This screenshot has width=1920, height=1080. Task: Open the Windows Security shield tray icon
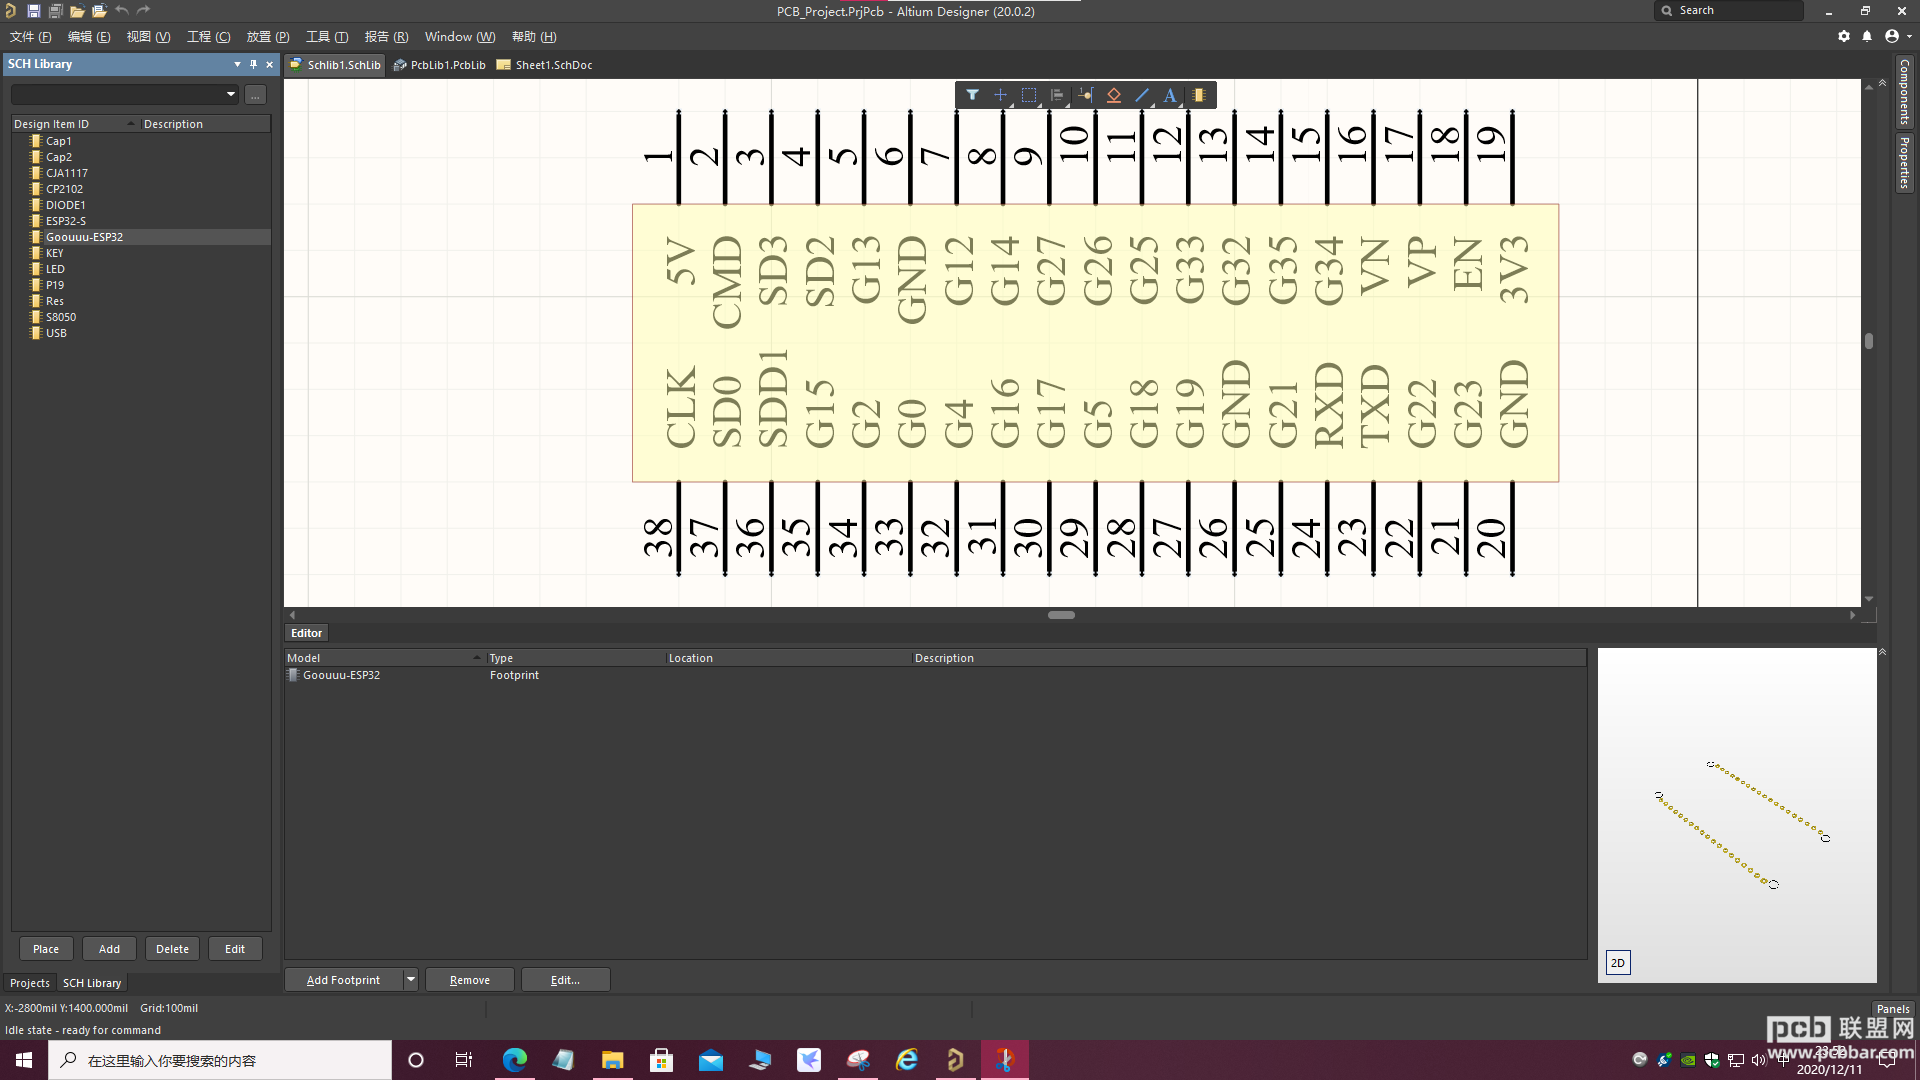point(1712,1060)
